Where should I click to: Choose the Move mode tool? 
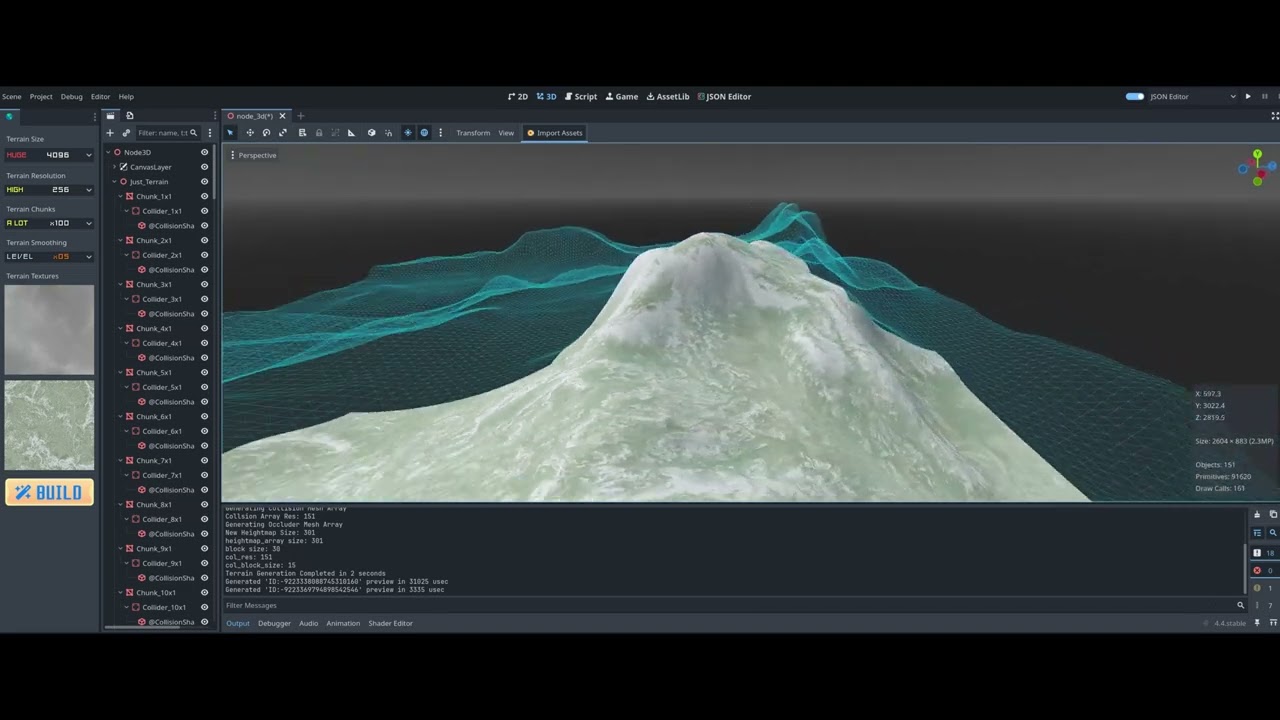tap(250, 133)
